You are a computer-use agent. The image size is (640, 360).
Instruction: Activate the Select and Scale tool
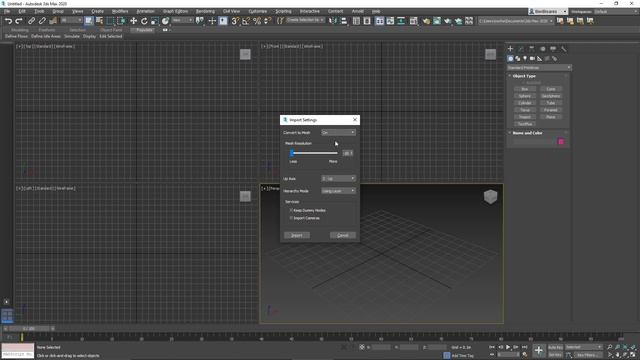pos(155,21)
